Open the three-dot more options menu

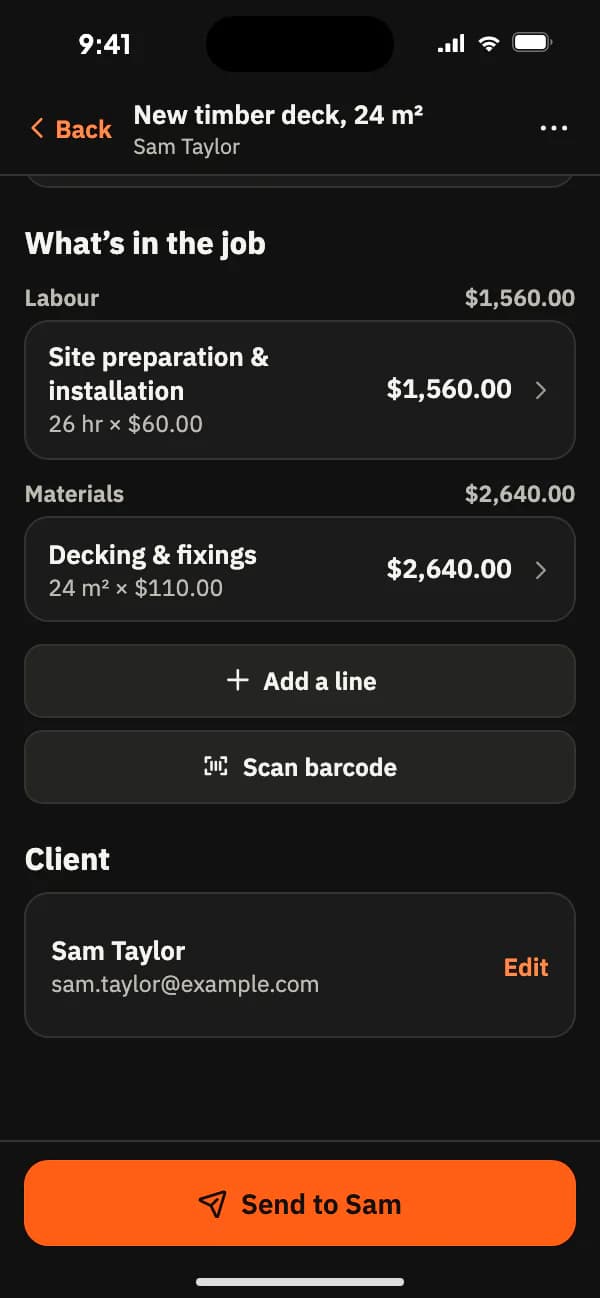tap(553, 129)
